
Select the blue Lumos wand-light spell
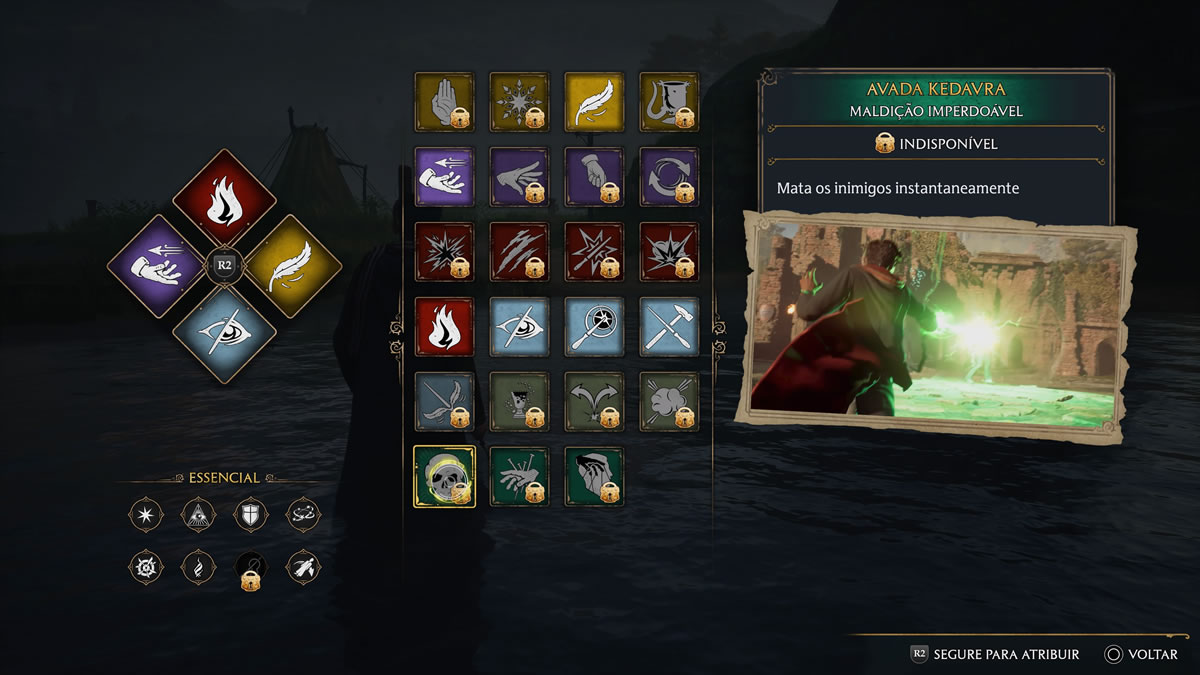coord(594,327)
